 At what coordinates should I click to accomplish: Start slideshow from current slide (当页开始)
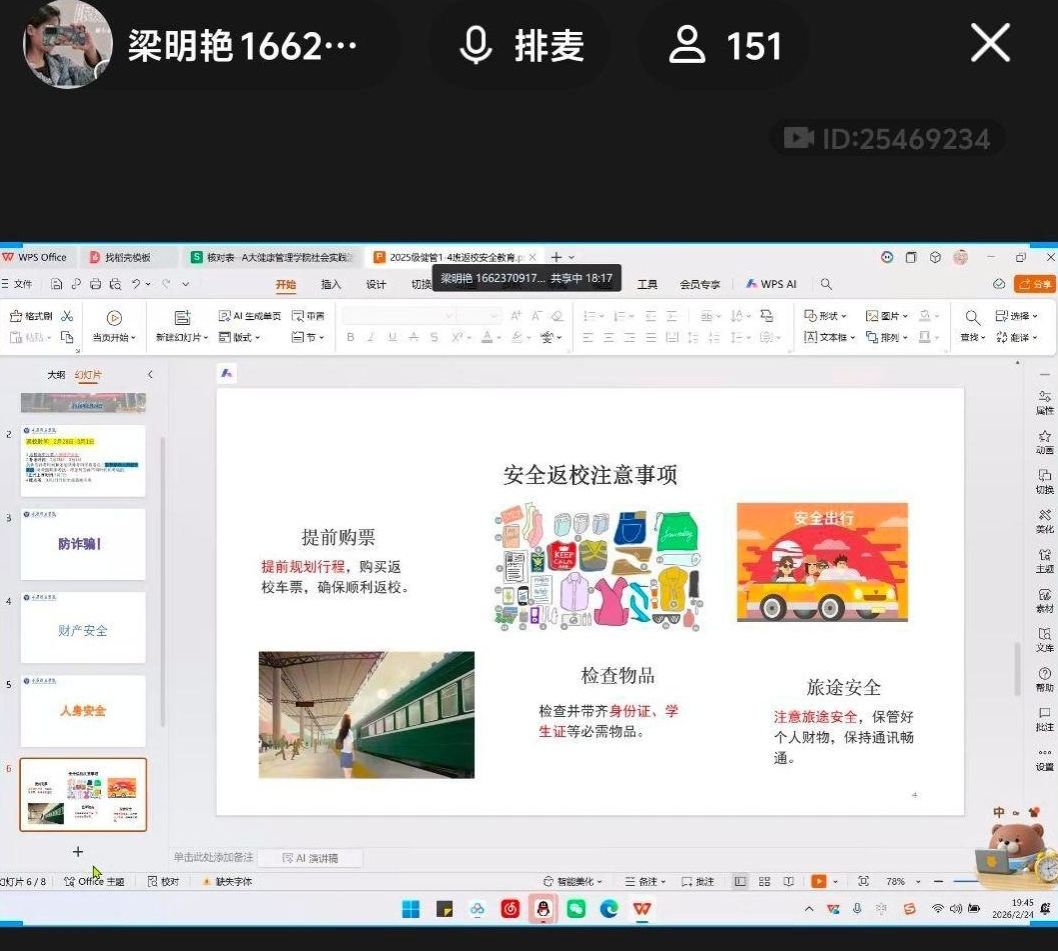(114, 326)
